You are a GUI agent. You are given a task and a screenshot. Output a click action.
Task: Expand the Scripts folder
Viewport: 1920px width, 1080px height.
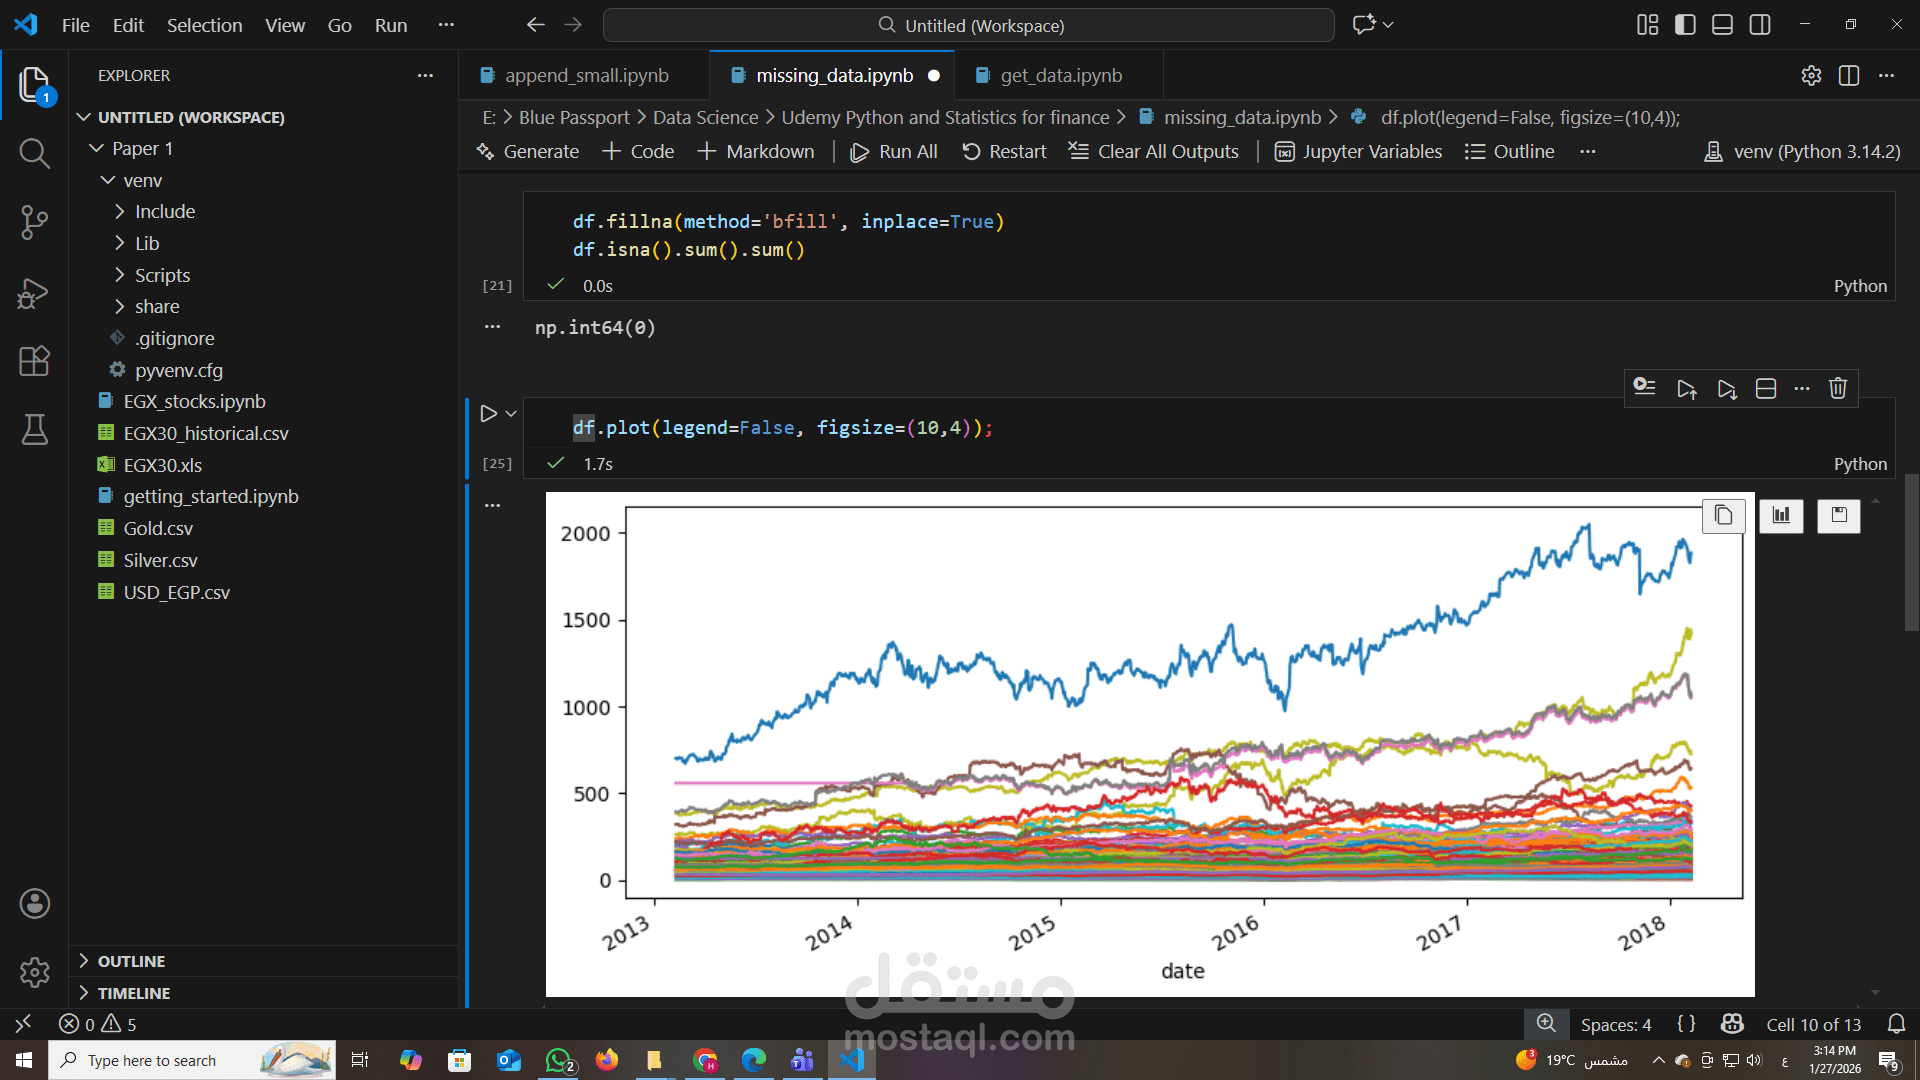click(x=162, y=275)
